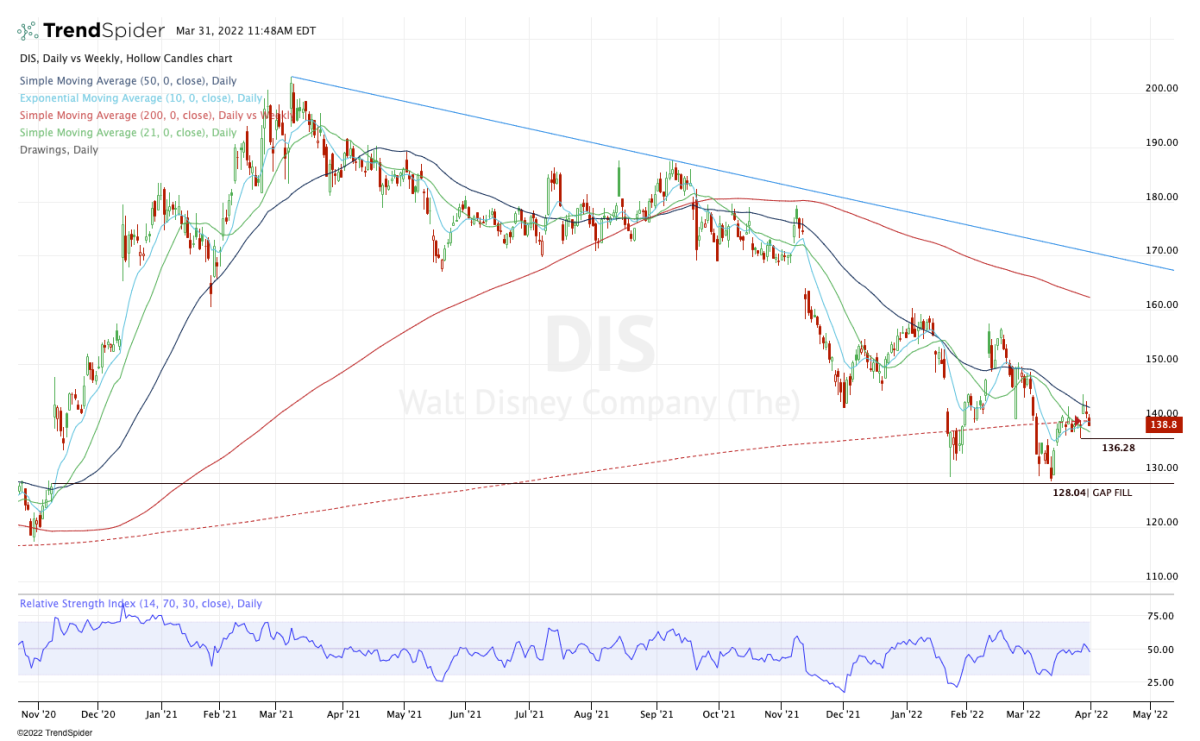The image size is (1200, 741).
Task: Click the May '22 date axis label
Action: pyautogui.click(x=1151, y=715)
